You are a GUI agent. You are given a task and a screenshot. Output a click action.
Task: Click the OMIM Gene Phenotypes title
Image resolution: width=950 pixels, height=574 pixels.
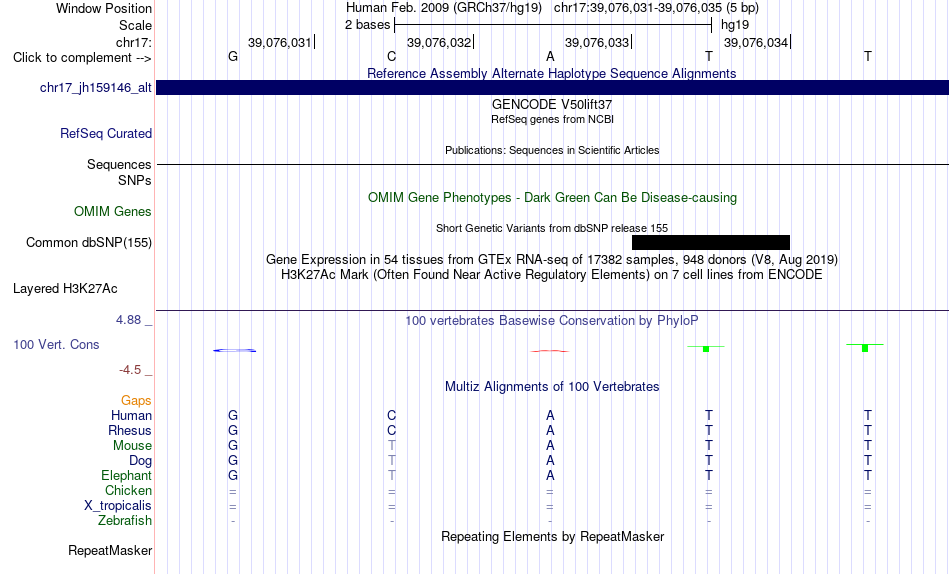pos(553,198)
